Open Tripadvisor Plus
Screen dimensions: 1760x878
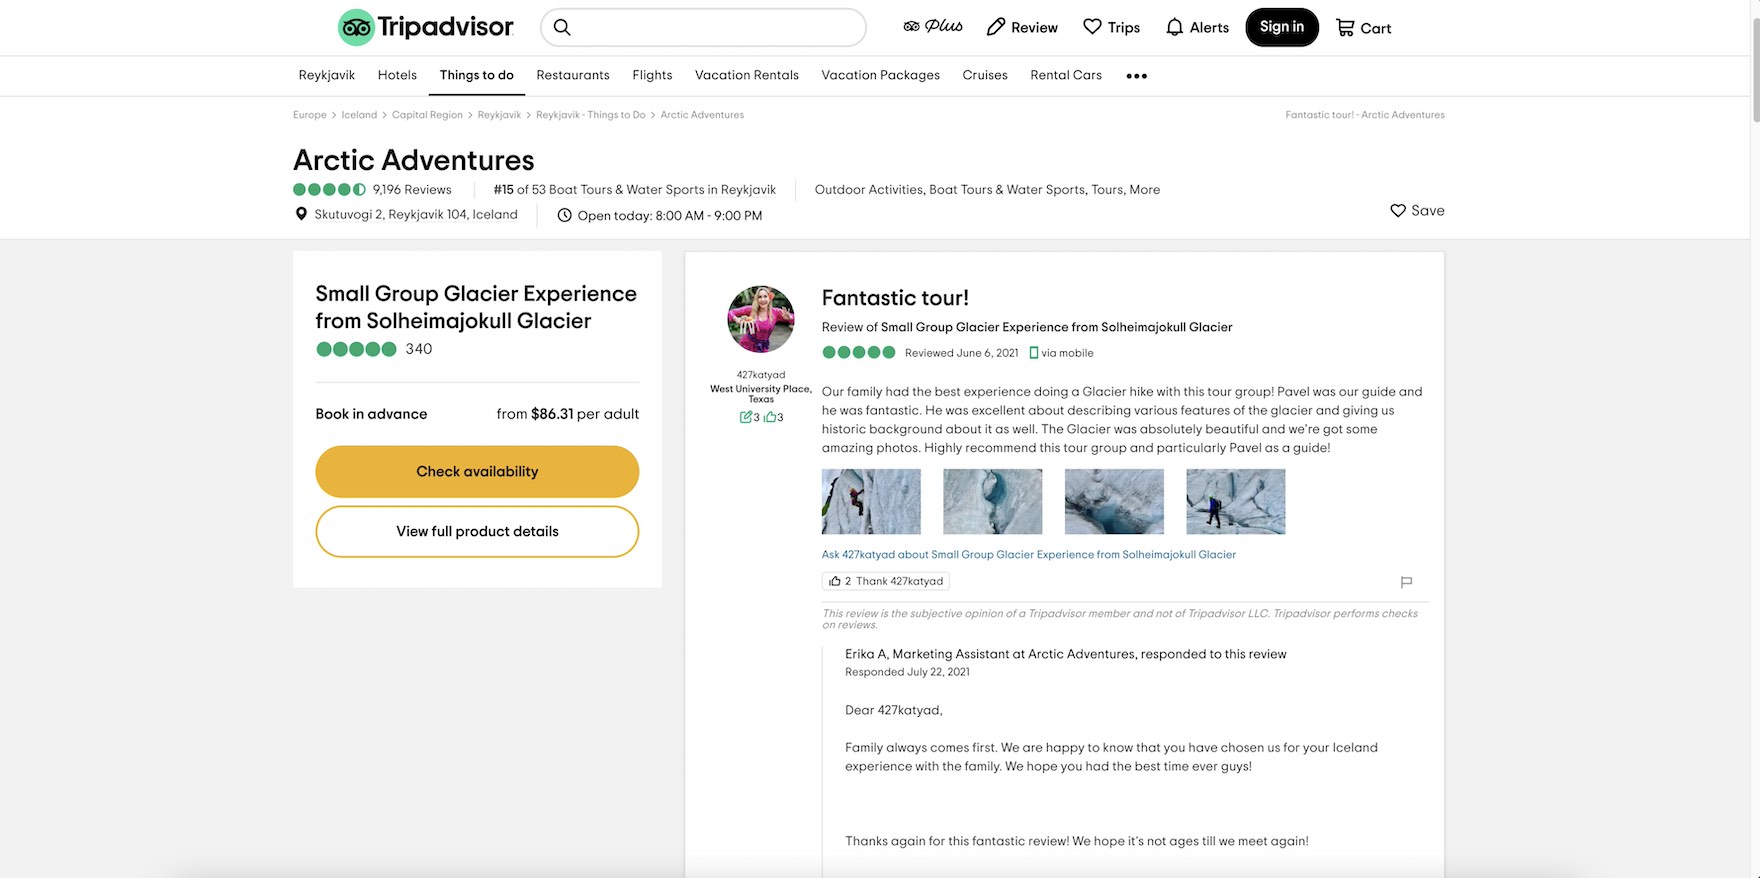tap(932, 27)
